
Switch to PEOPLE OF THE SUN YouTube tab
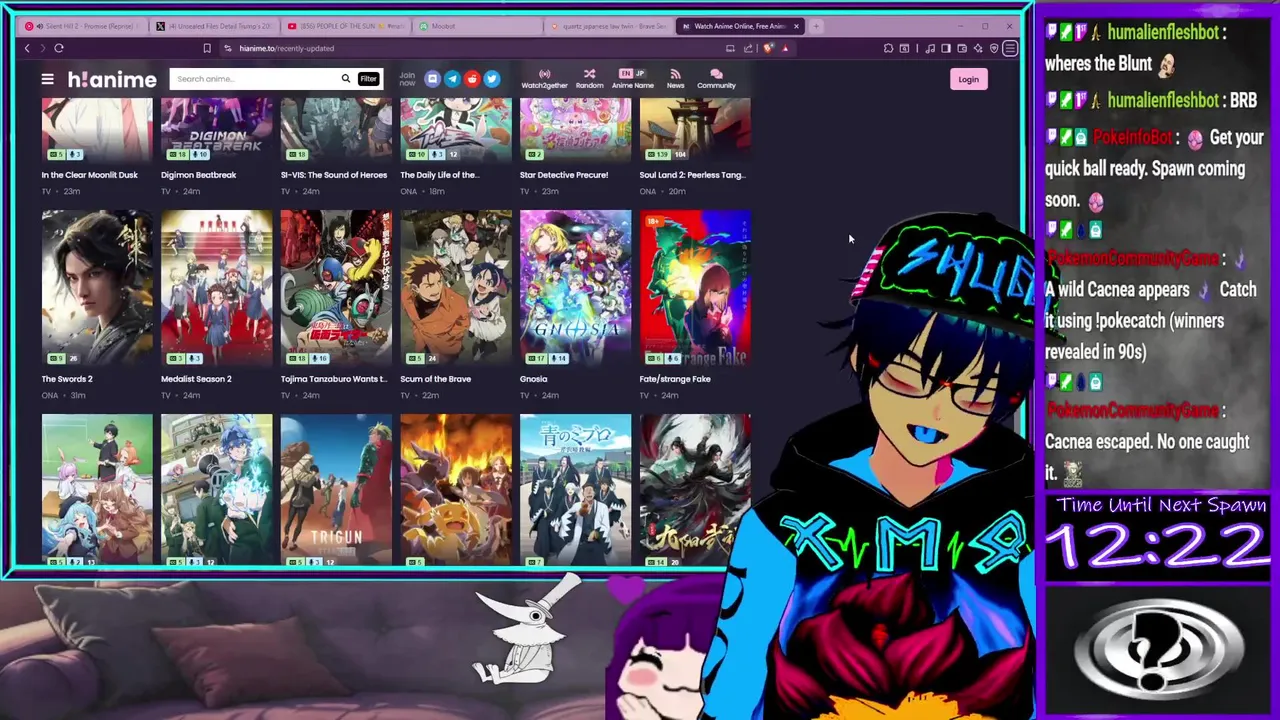pyautogui.click(x=345, y=26)
